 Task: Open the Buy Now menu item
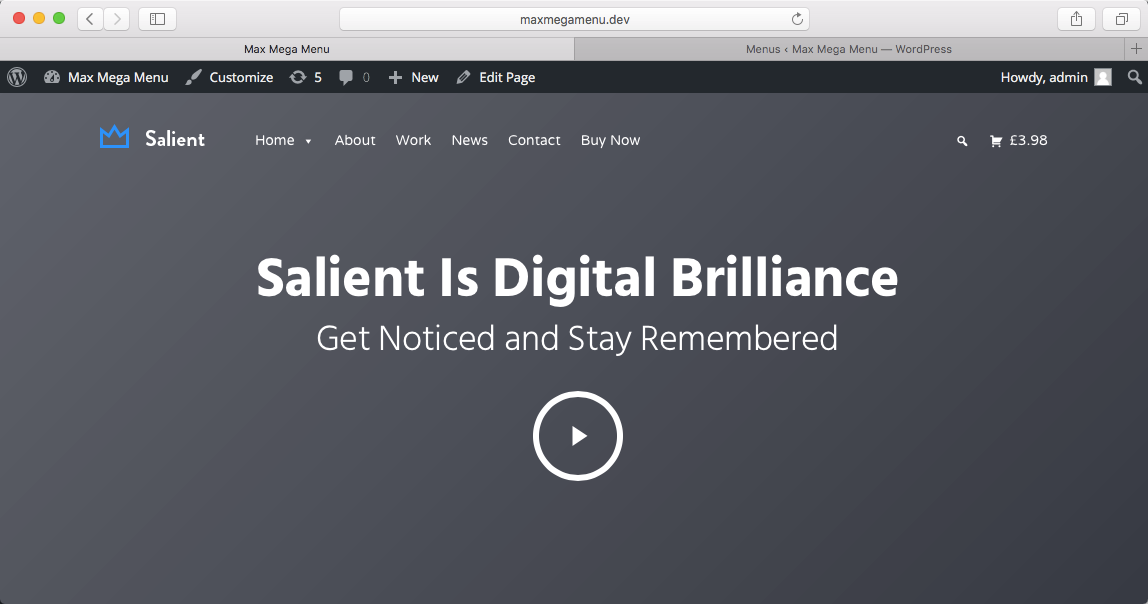[611, 140]
